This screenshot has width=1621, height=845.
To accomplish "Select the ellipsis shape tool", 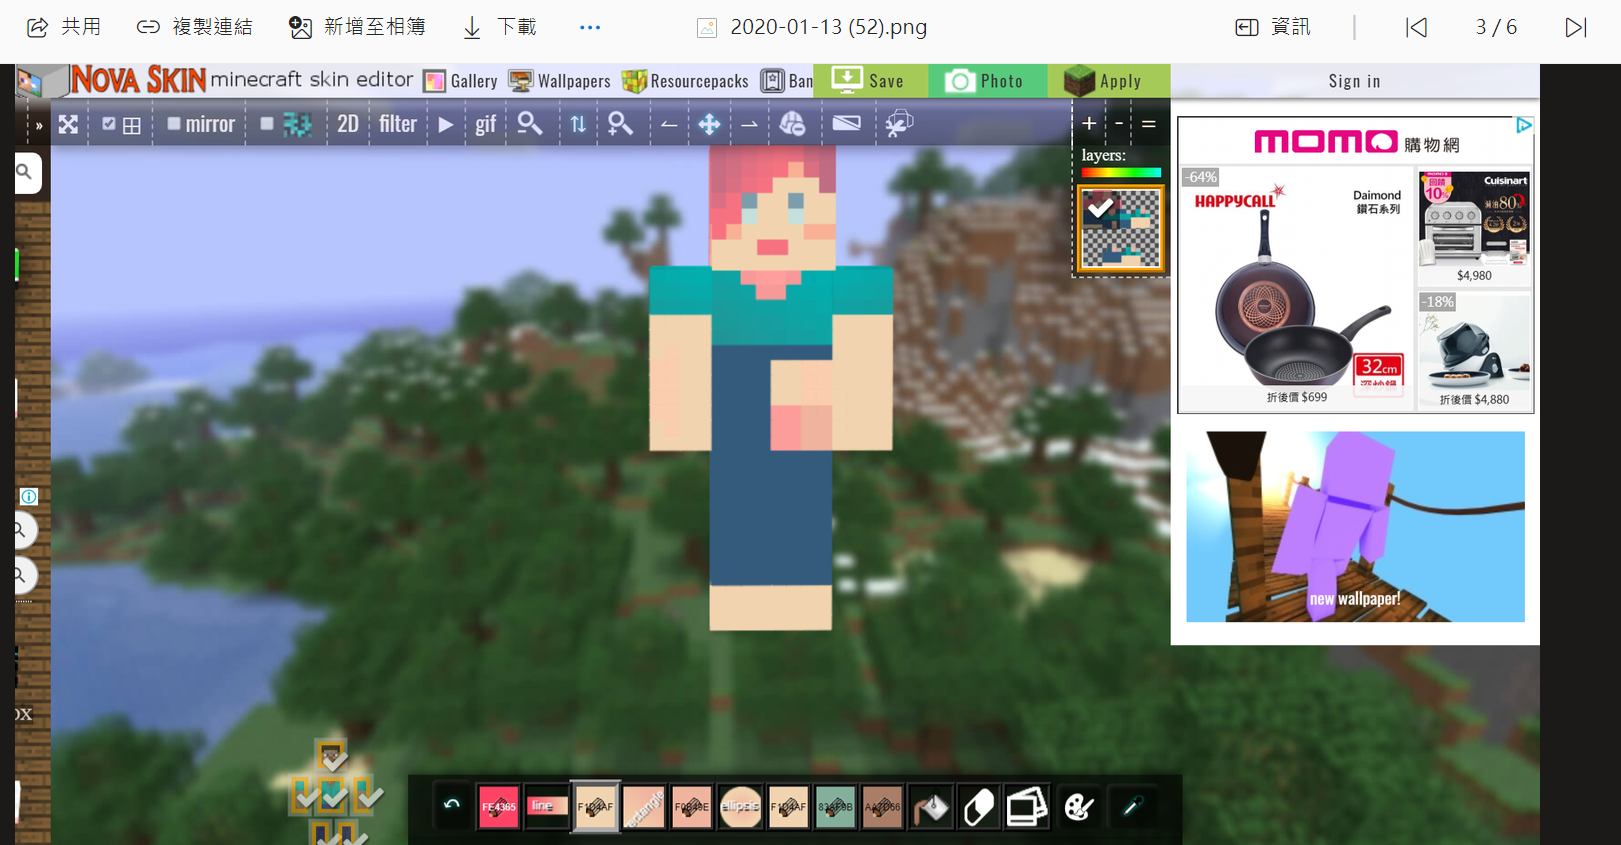I will pyautogui.click(x=740, y=807).
